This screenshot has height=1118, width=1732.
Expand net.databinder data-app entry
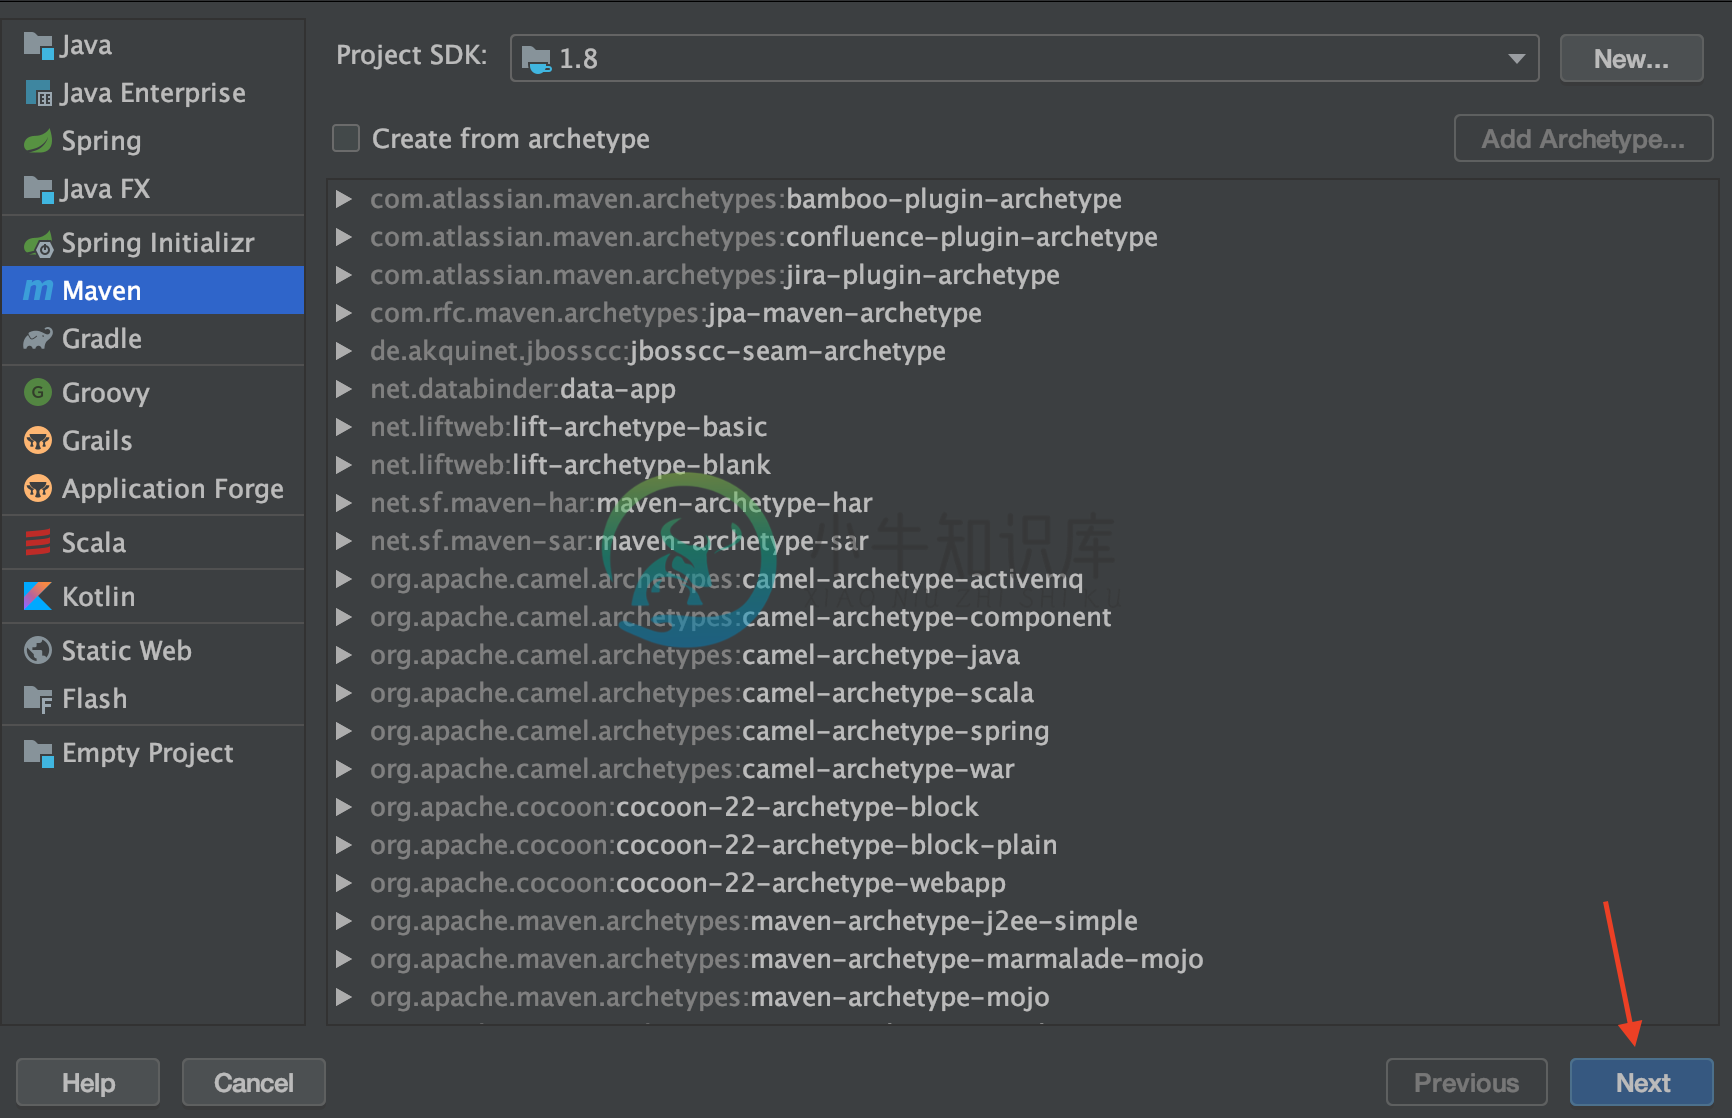coord(344,389)
